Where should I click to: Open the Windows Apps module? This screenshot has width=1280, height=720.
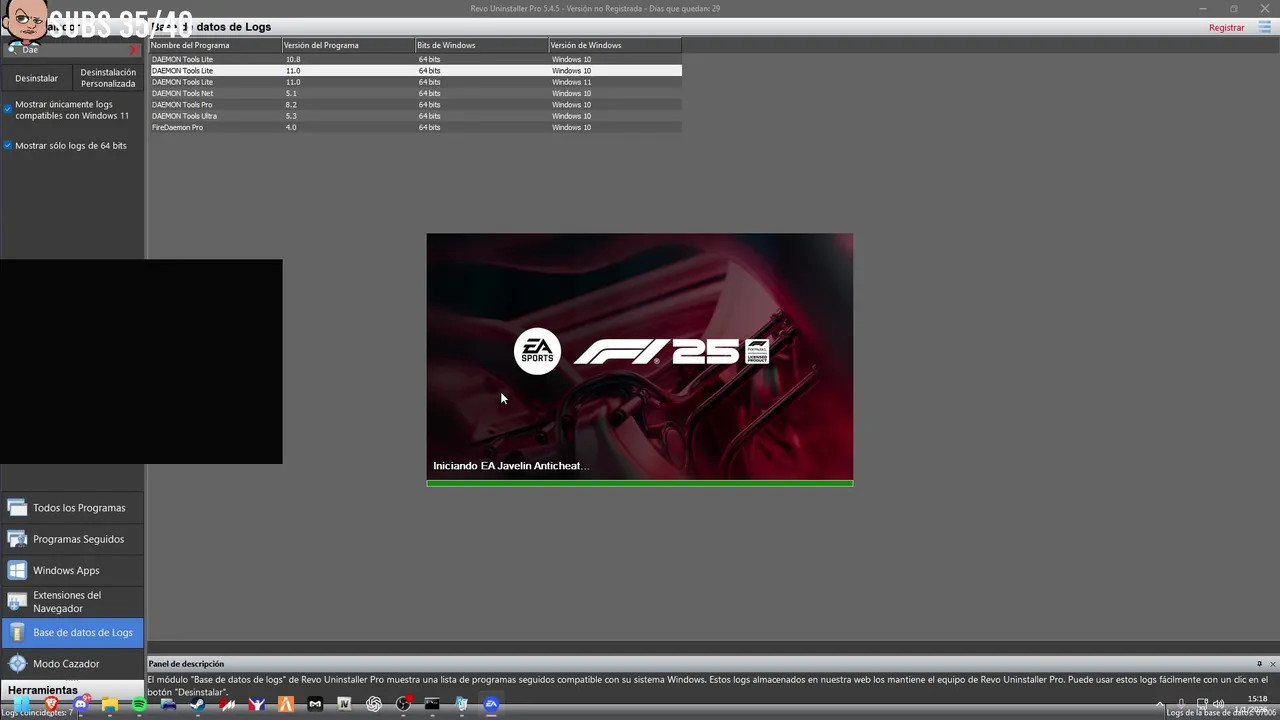72,570
